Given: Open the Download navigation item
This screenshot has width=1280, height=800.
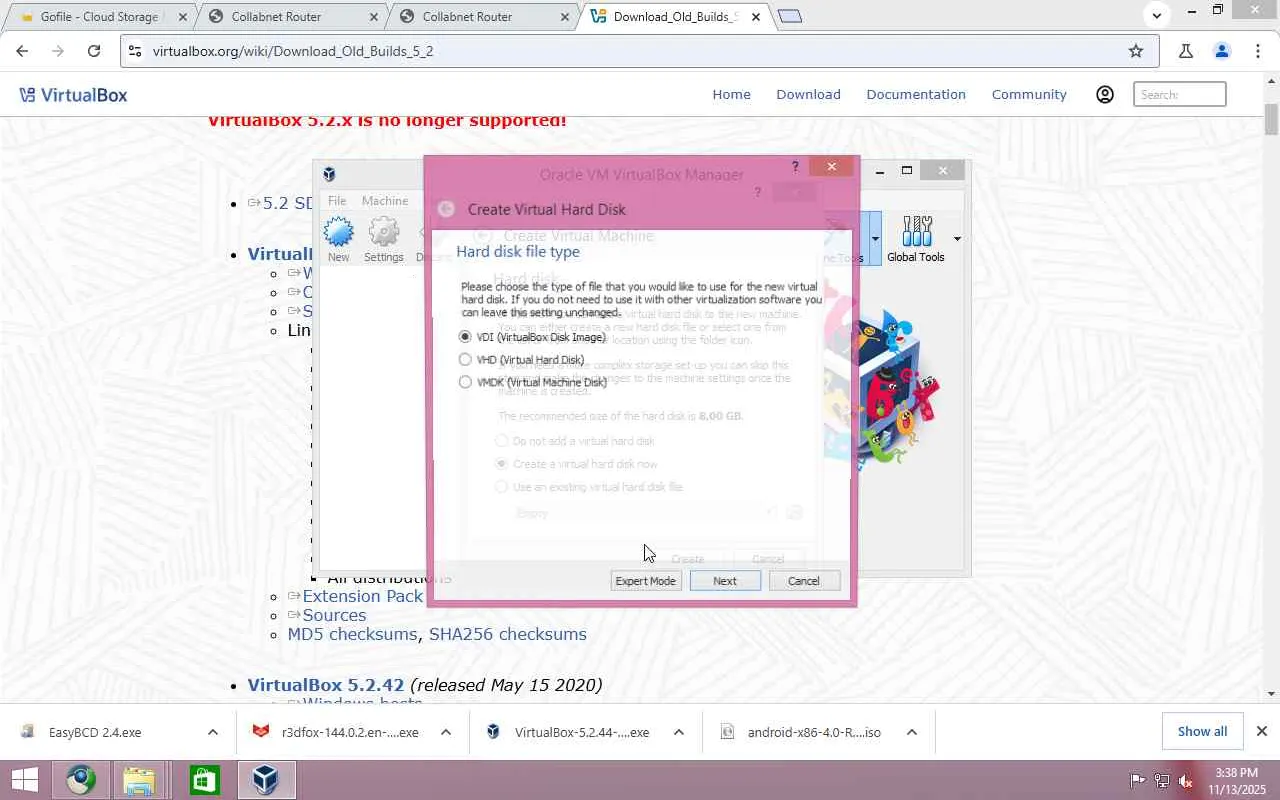Looking at the screenshot, I should [x=808, y=95].
